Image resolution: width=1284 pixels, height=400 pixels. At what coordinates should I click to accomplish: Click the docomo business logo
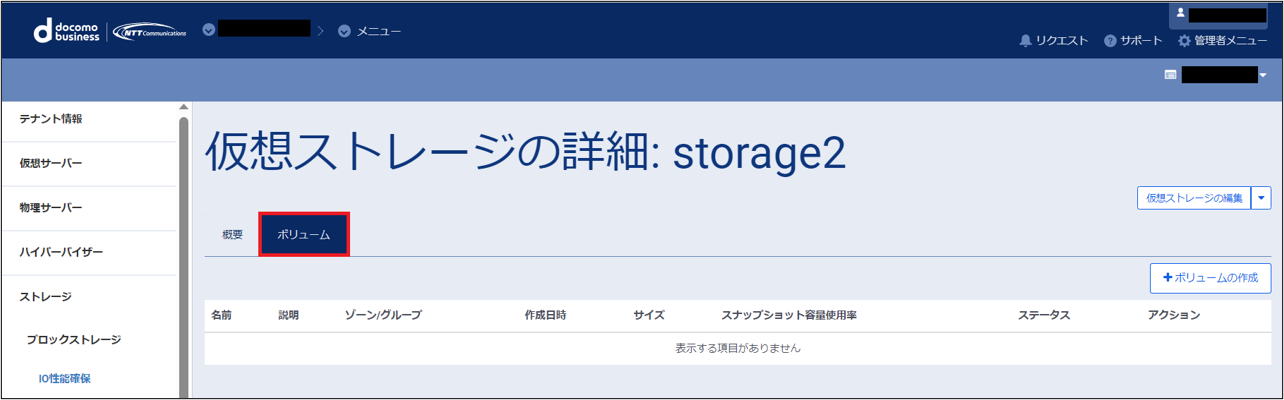pyautogui.click(x=66, y=30)
